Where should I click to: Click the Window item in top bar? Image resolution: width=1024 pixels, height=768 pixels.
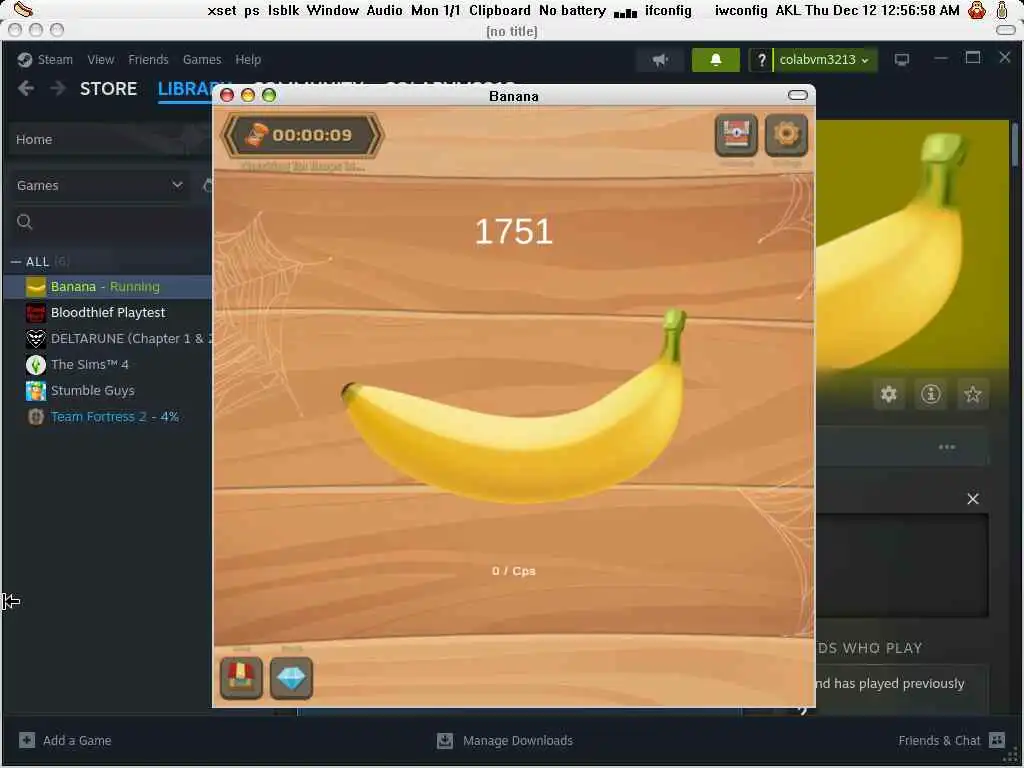[333, 10]
